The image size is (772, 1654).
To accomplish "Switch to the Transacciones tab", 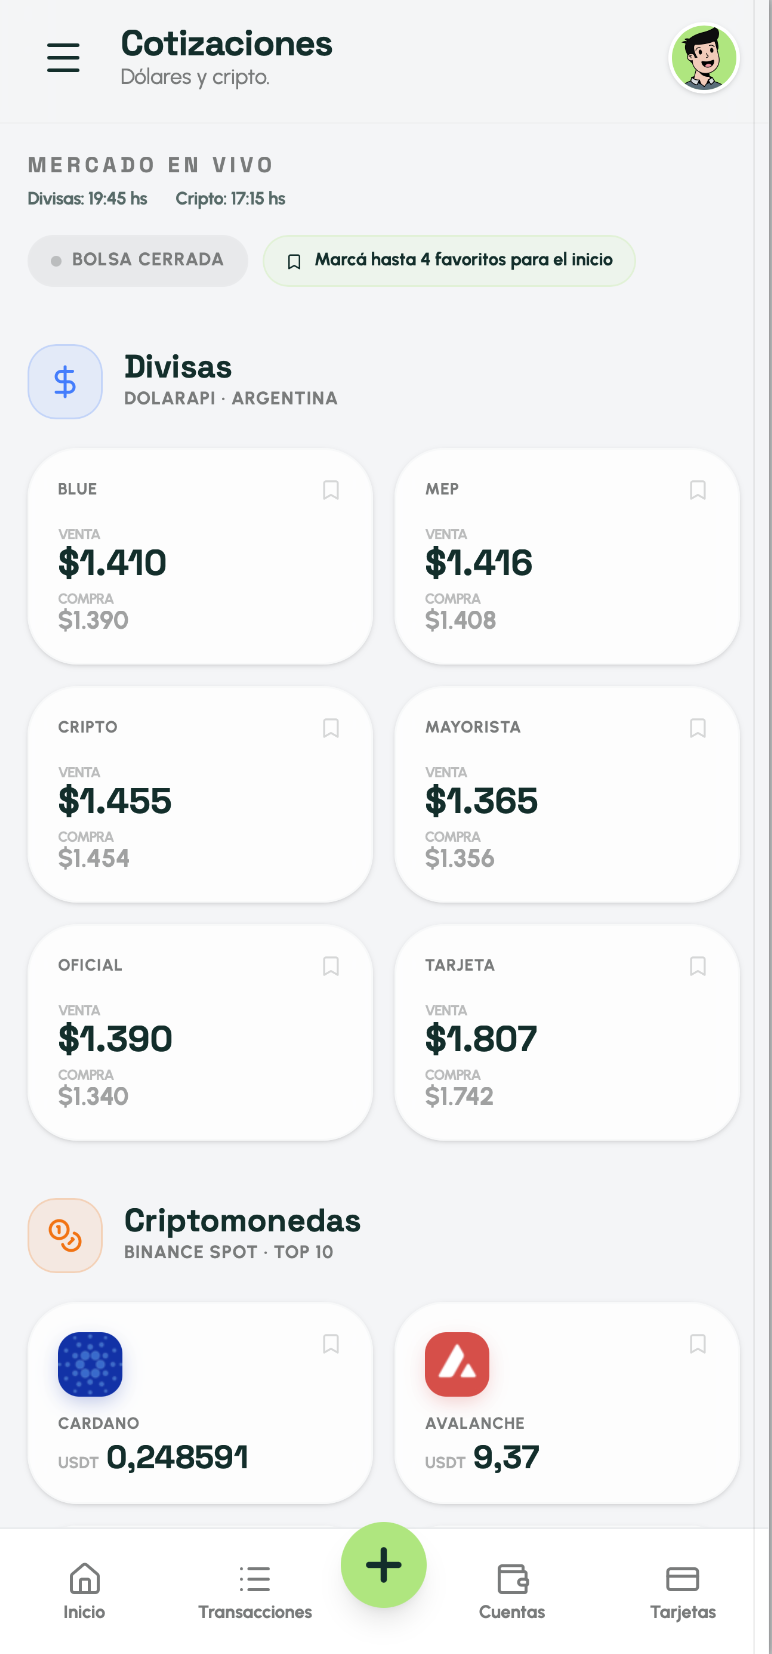I will pos(255,1590).
